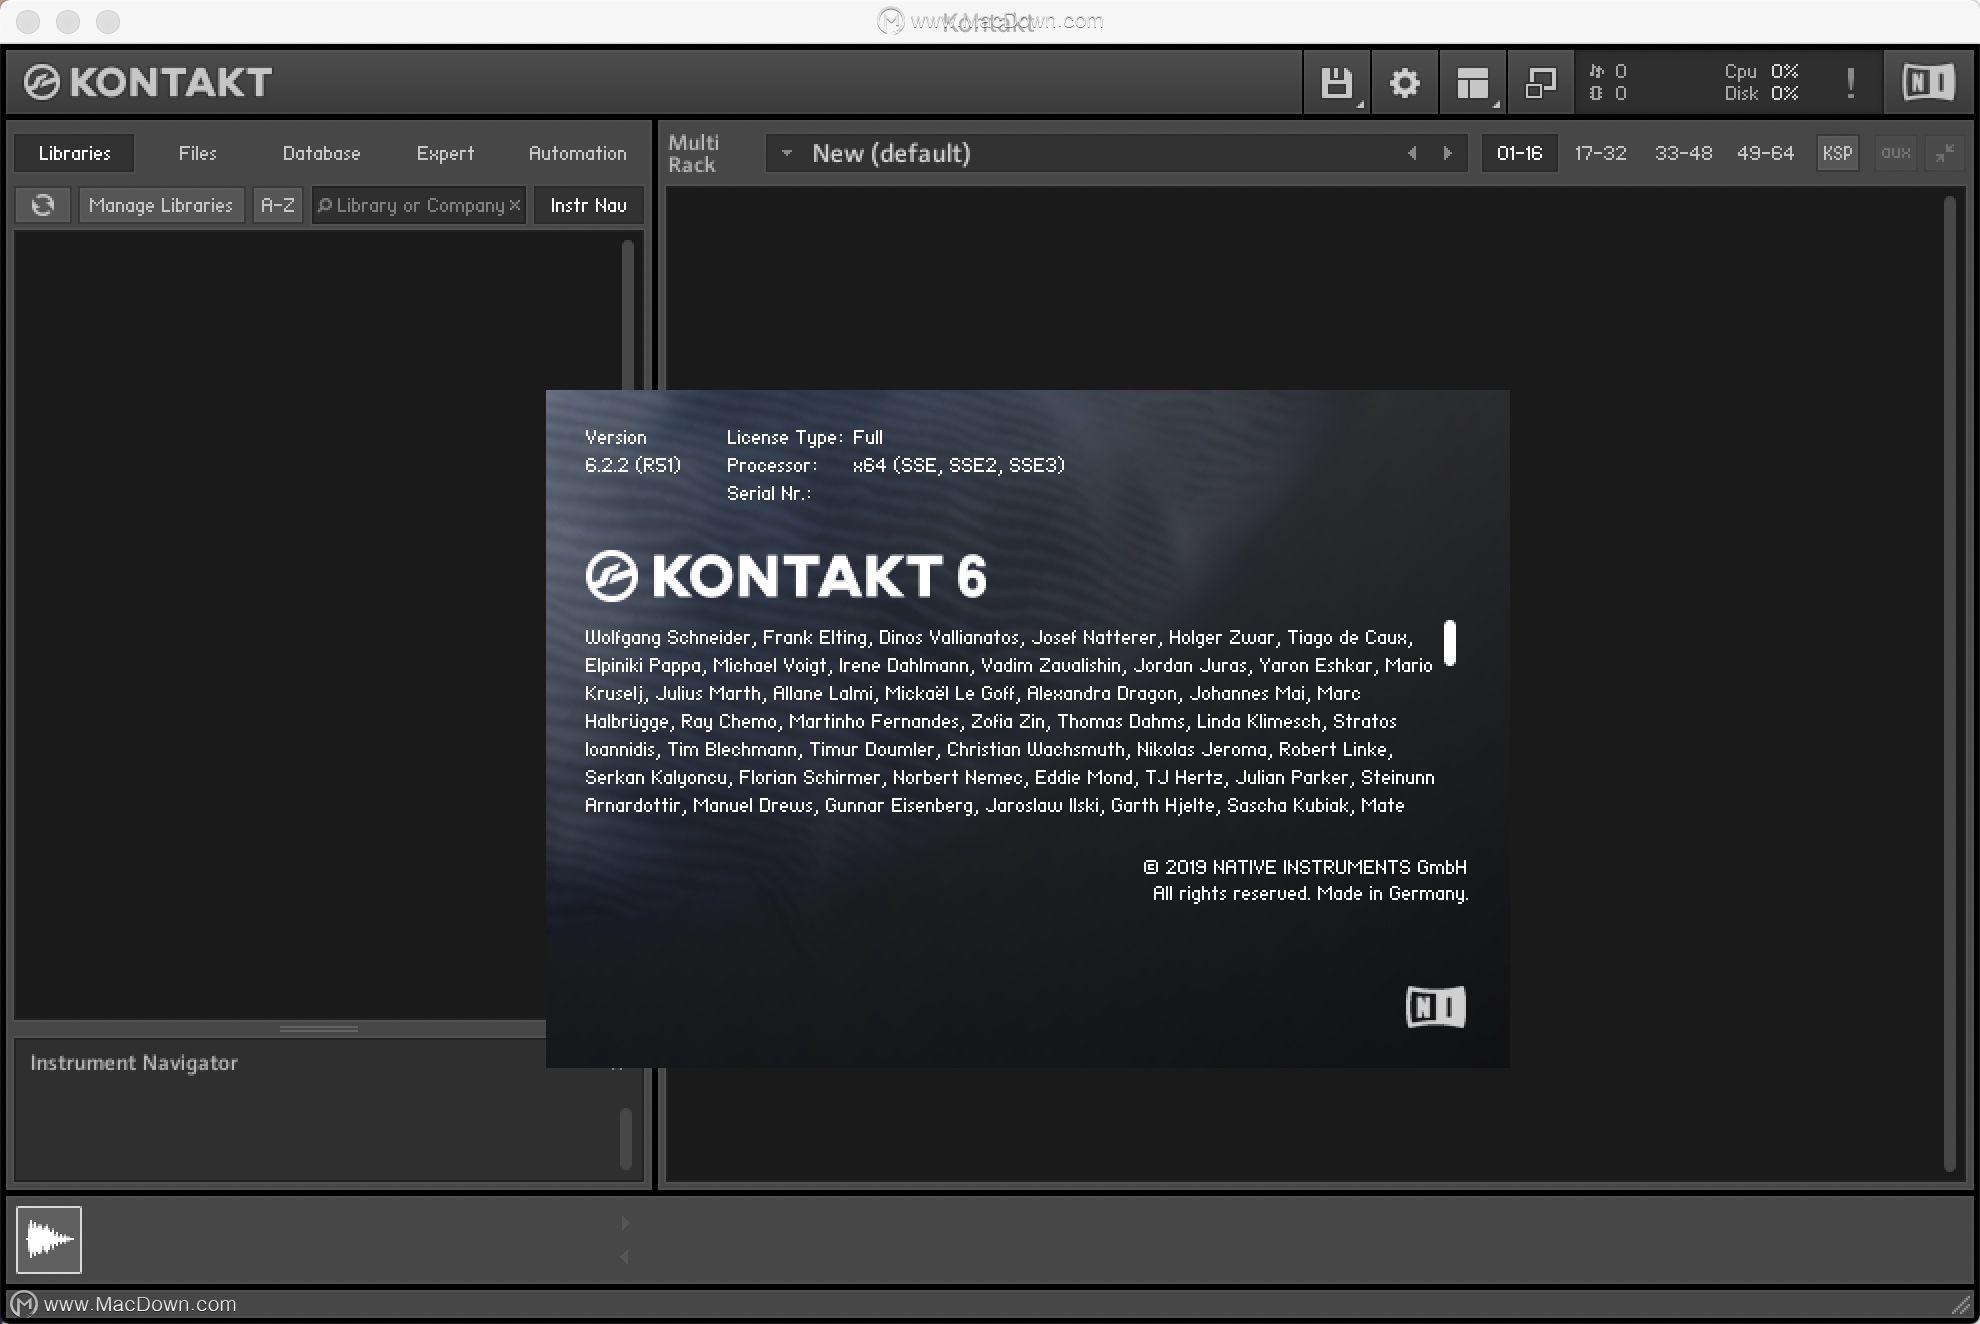Click version text 6.2.2 (R51)

(632, 465)
